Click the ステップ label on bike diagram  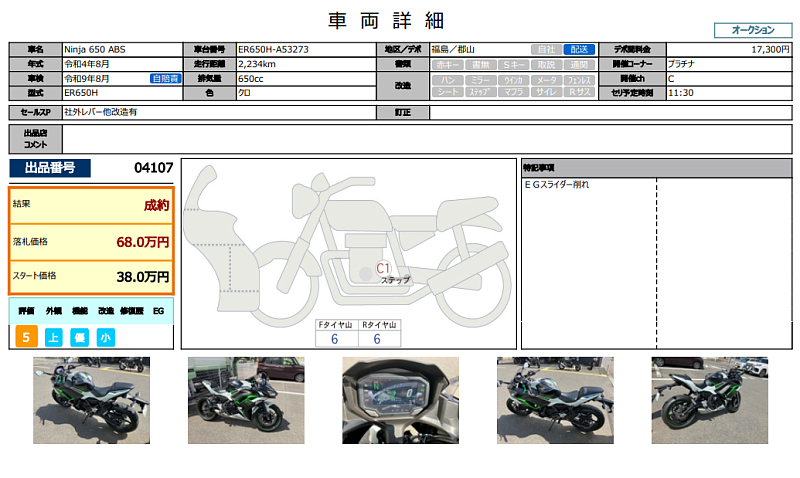(395, 281)
